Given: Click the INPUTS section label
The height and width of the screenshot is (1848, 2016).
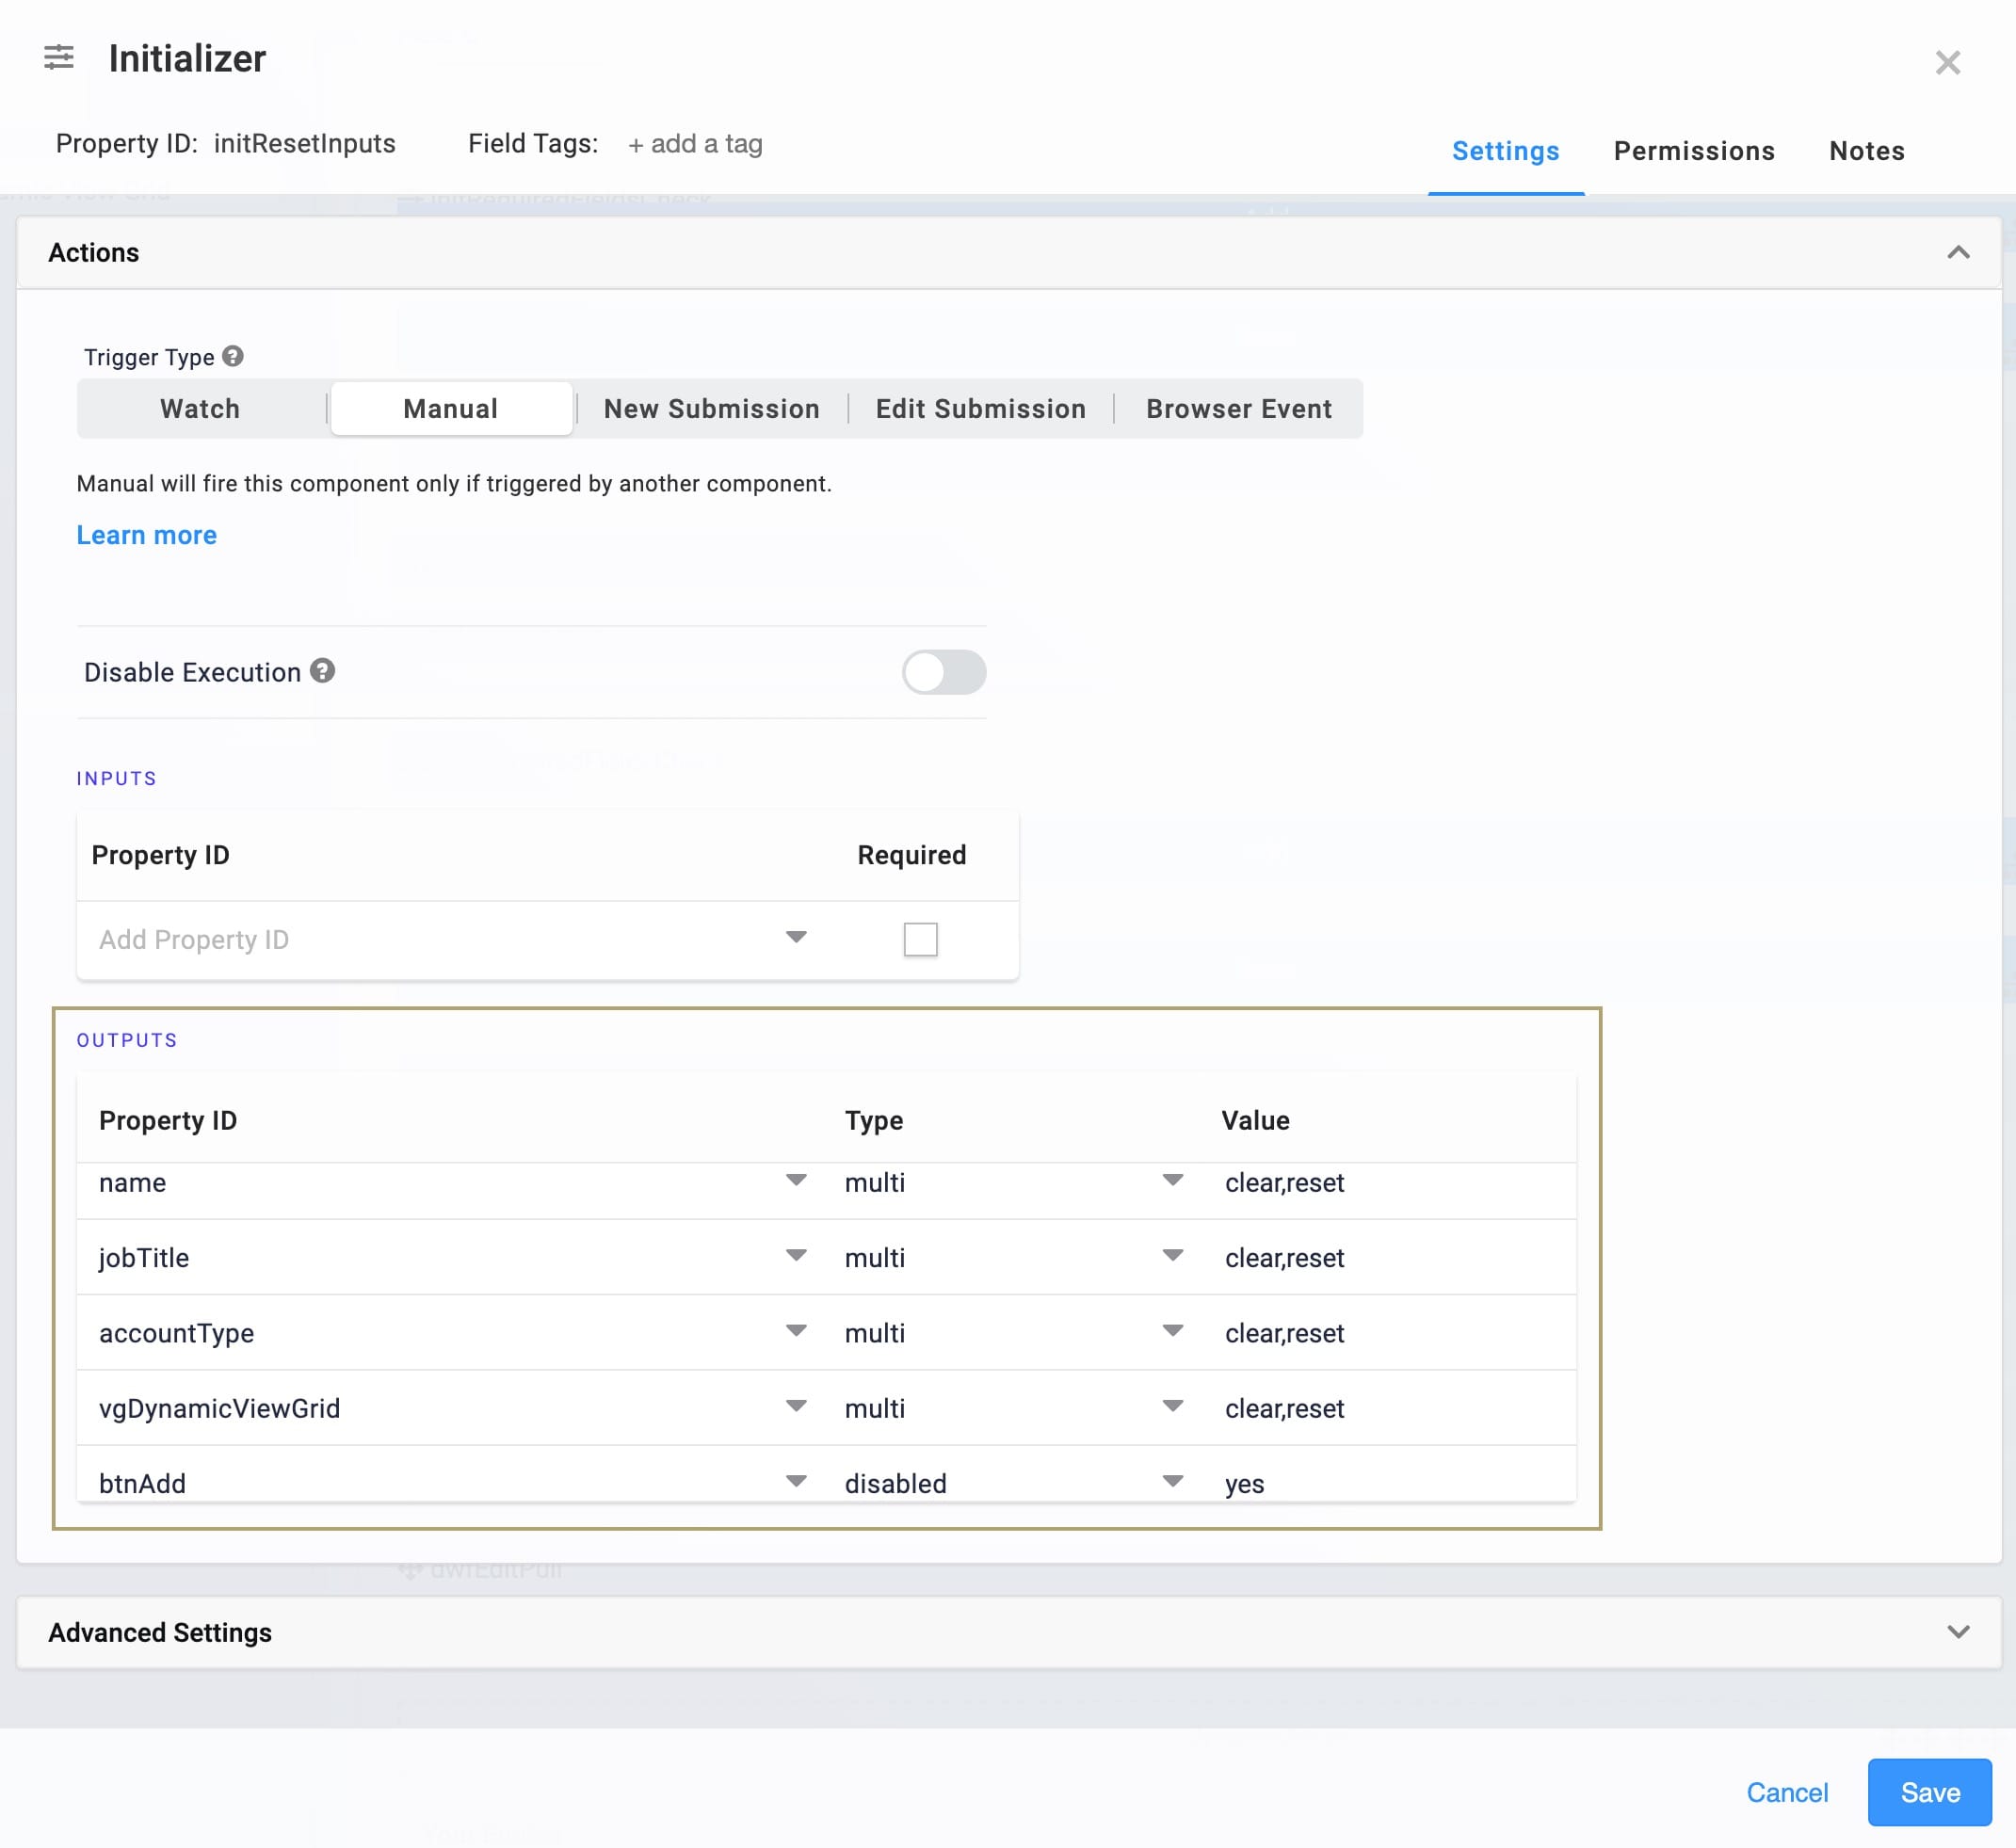Looking at the screenshot, I should pos(117,778).
